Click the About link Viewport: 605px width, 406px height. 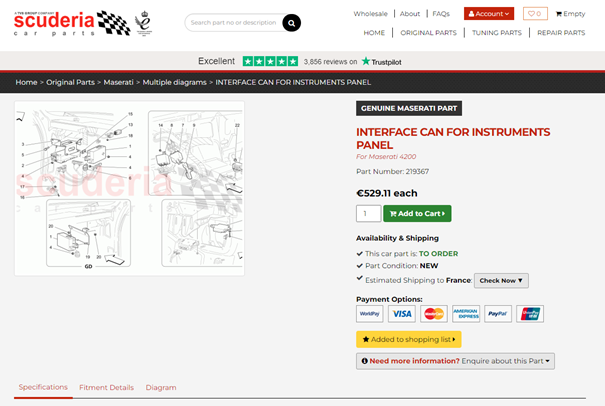pos(410,14)
